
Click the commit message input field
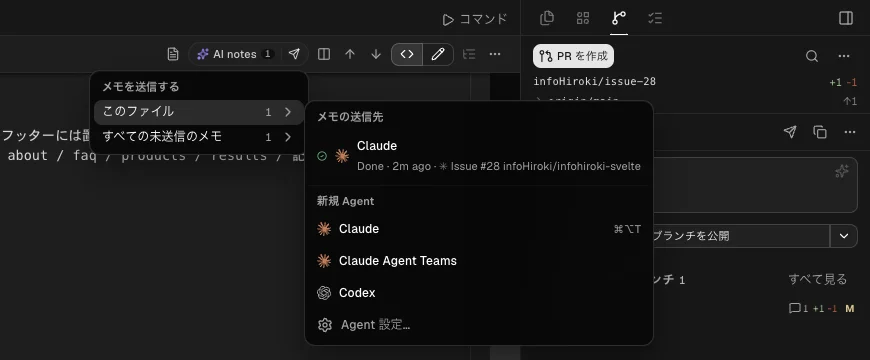pos(755,185)
